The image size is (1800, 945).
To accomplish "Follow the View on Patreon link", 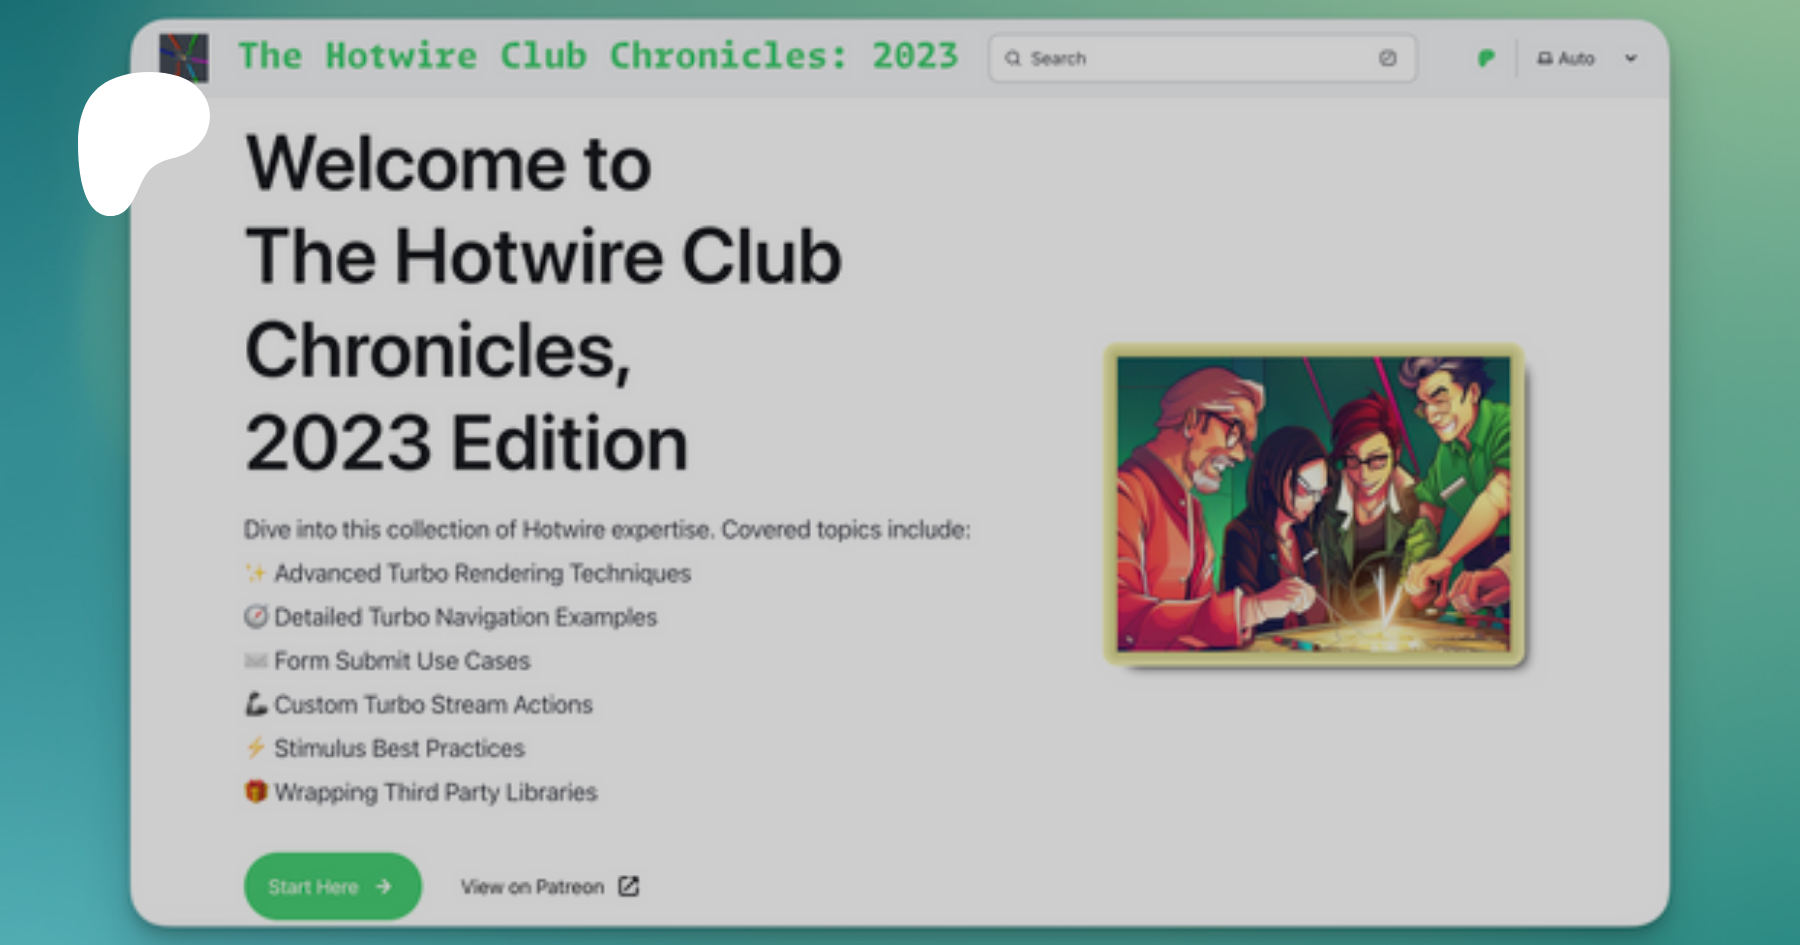I will [x=532, y=886].
